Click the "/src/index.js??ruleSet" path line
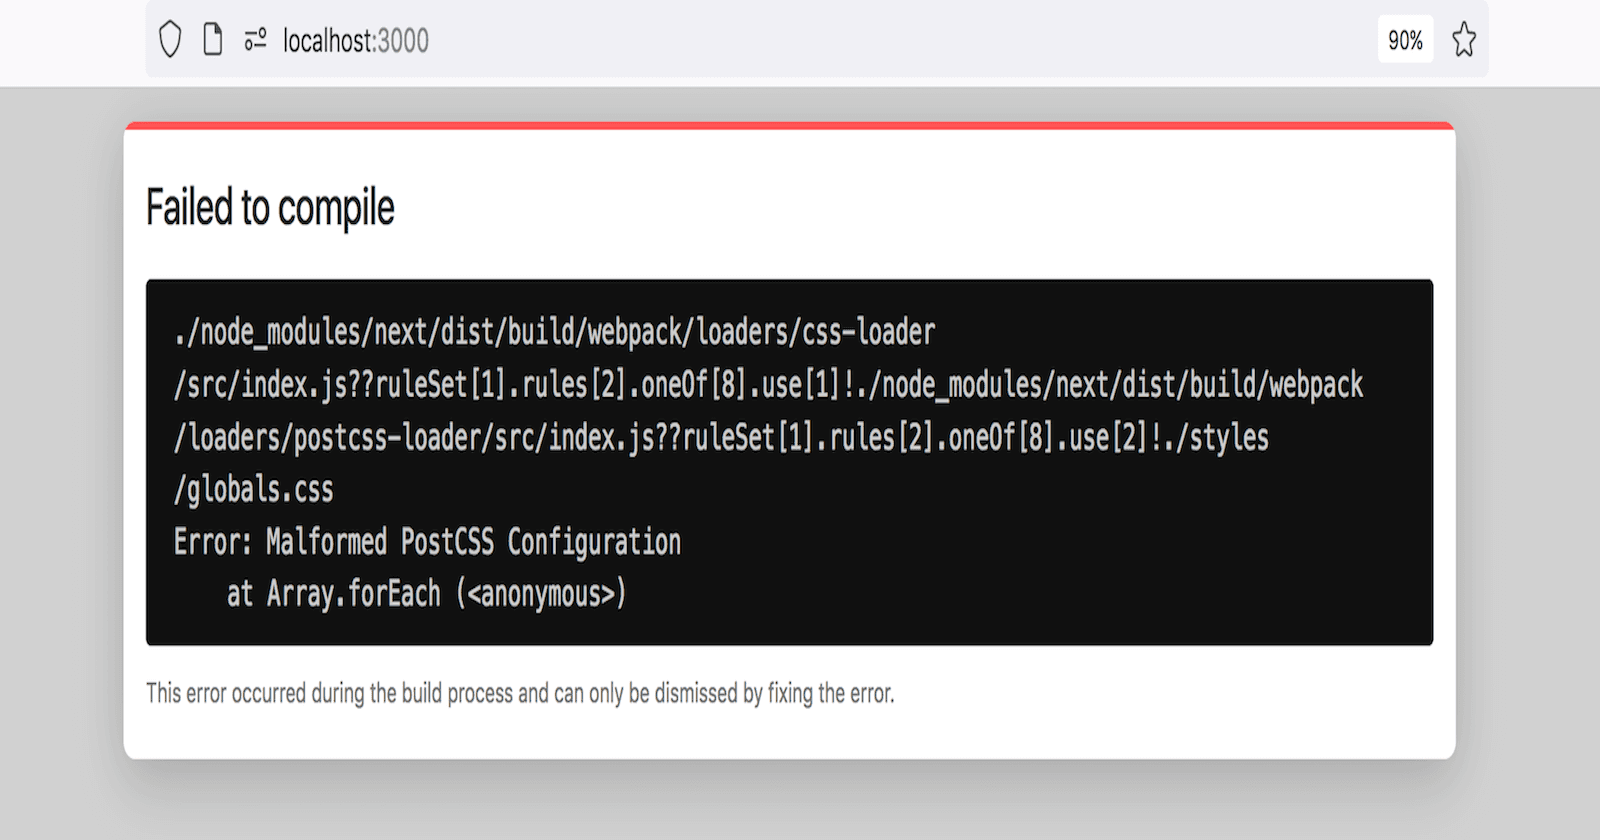 click(768, 385)
